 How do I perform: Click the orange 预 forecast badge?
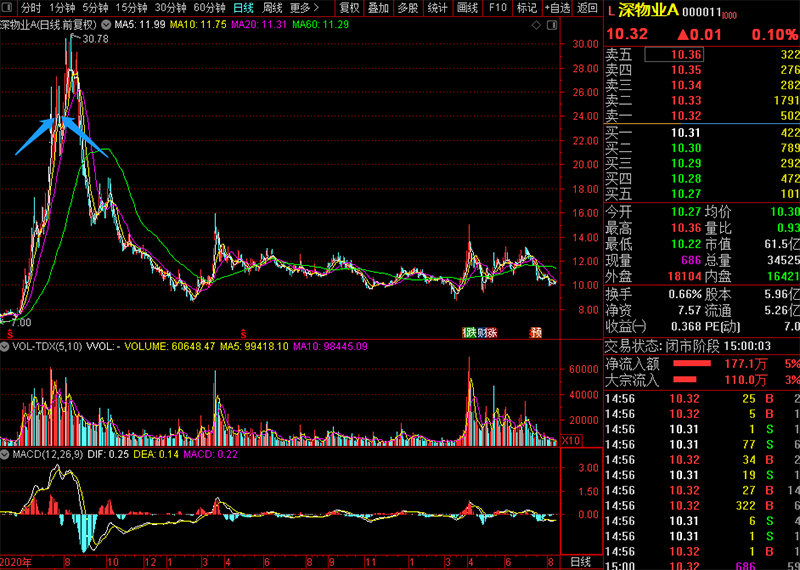[x=536, y=334]
